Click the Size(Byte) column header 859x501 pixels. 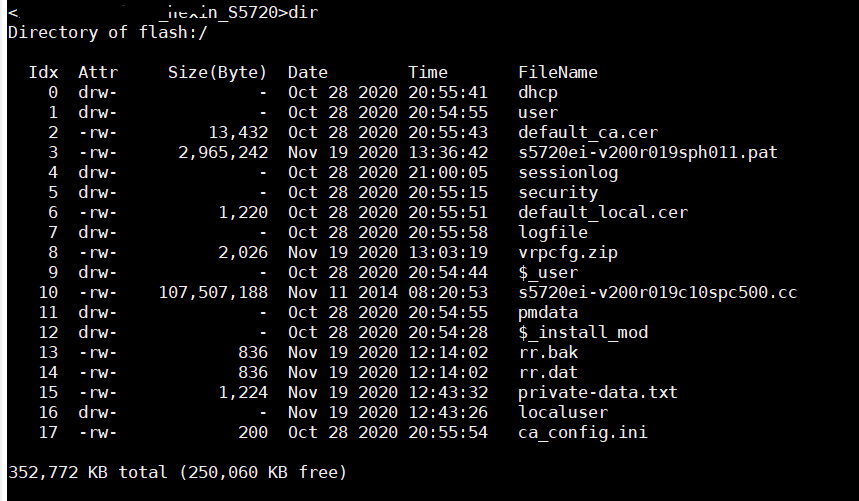[217, 72]
